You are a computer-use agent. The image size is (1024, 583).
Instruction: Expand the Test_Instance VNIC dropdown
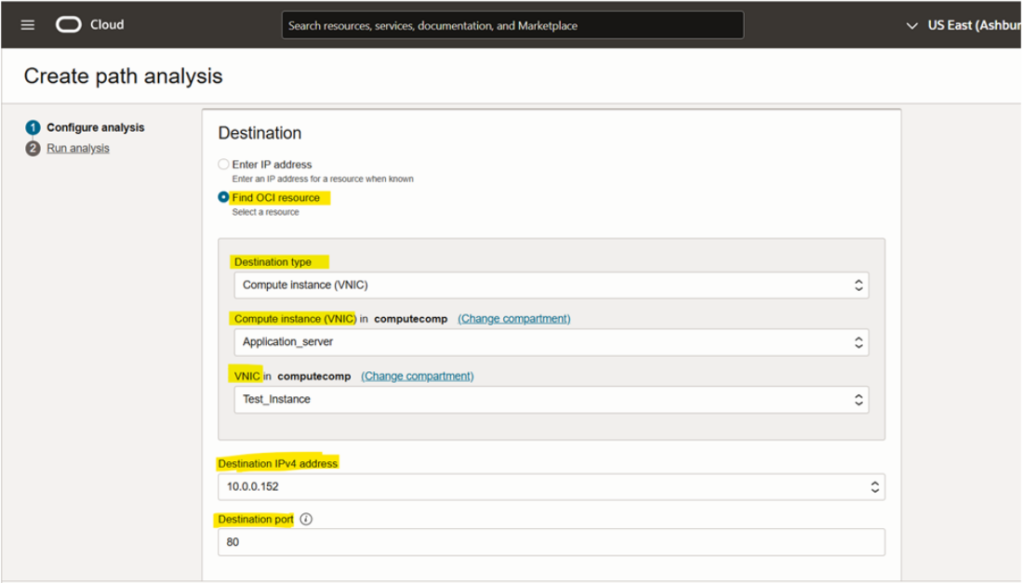coord(551,399)
